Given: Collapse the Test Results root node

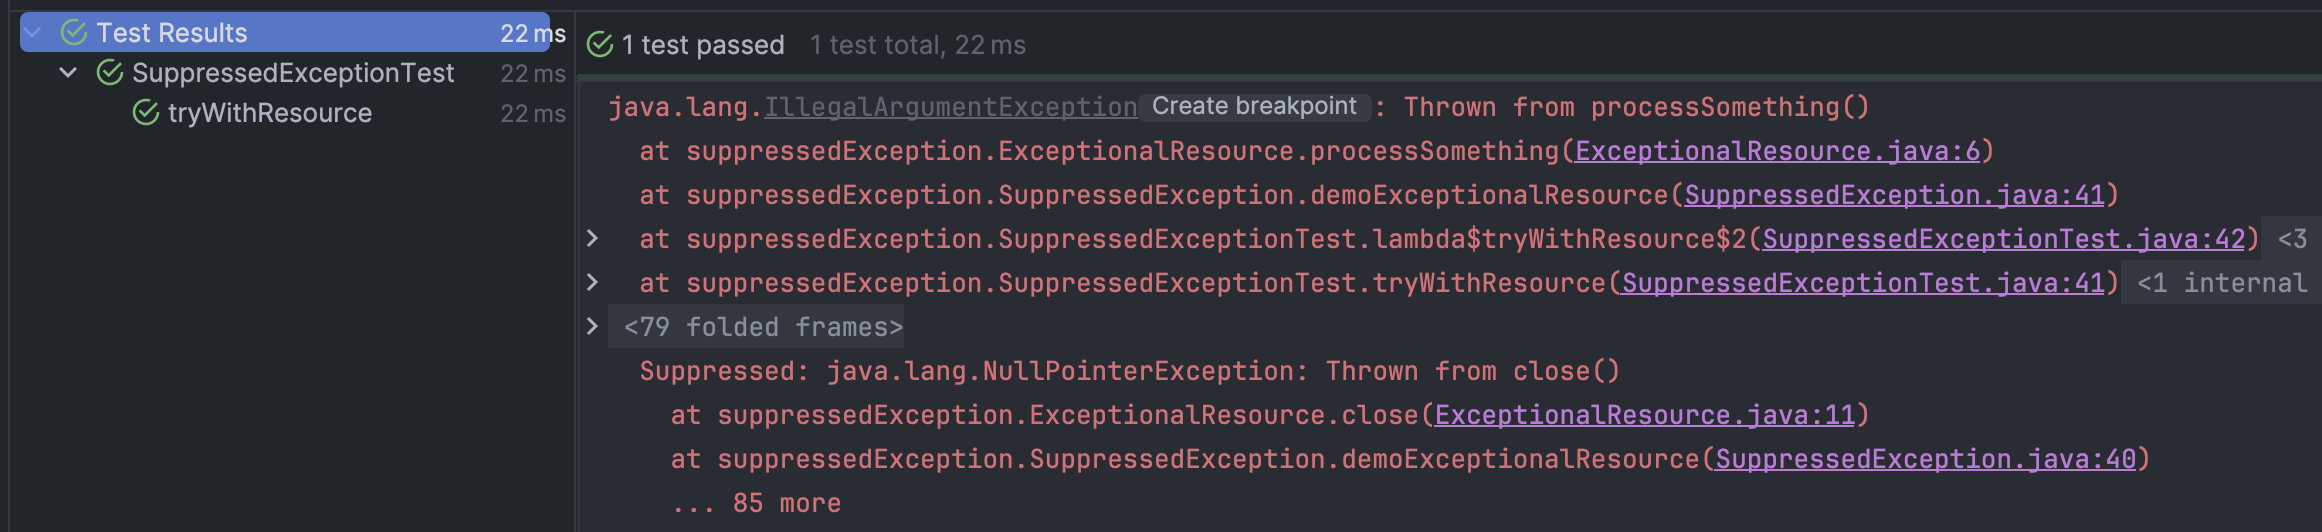Looking at the screenshot, I should tap(34, 33).
